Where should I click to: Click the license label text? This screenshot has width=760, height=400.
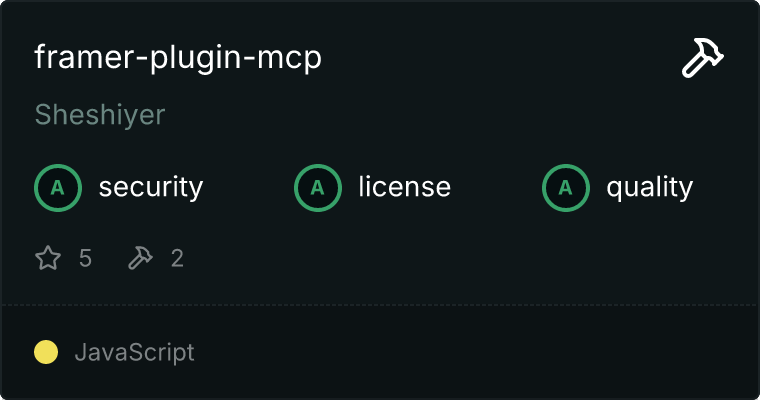(405, 187)
